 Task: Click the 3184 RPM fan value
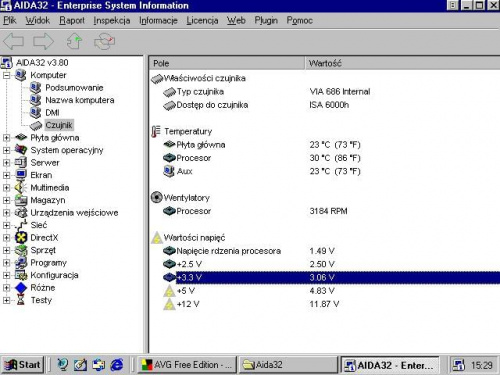(328, 211)
